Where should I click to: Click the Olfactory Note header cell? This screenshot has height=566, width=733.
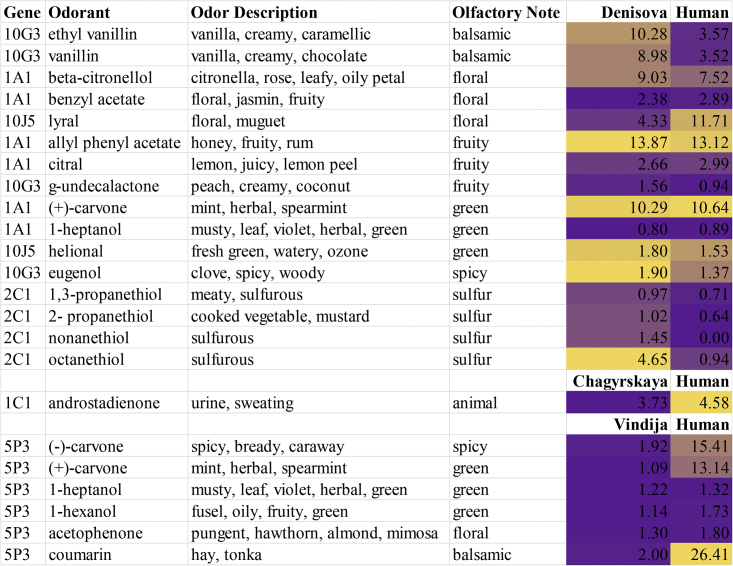[x=506, y=12]
